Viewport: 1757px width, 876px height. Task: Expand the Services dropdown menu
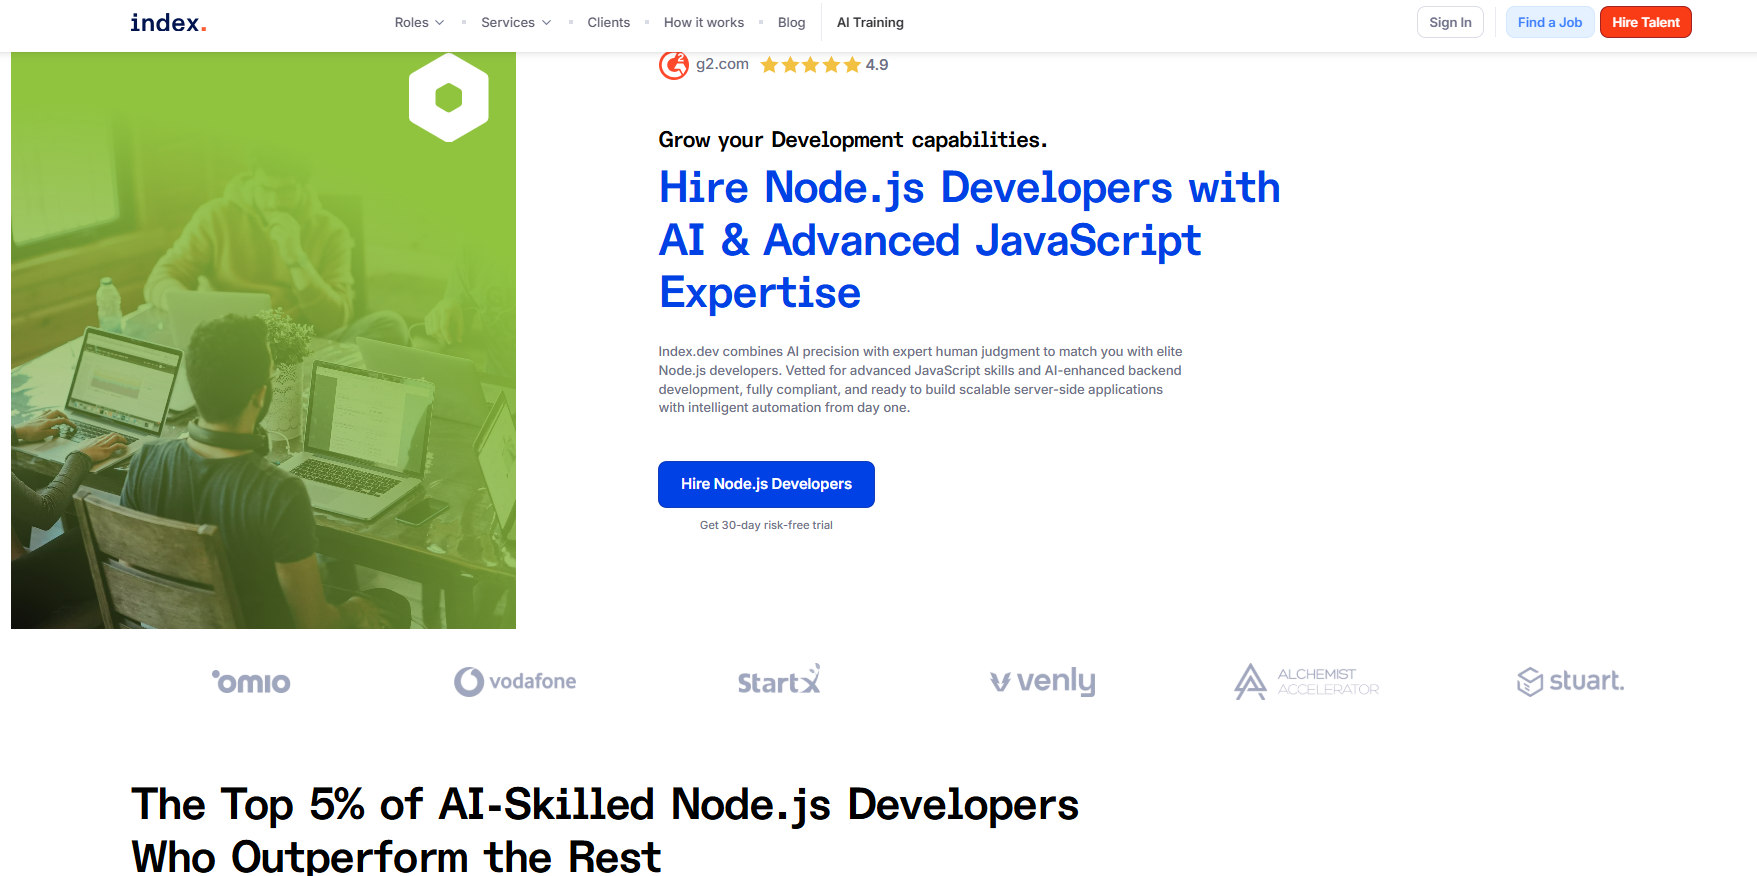(515, 22)
